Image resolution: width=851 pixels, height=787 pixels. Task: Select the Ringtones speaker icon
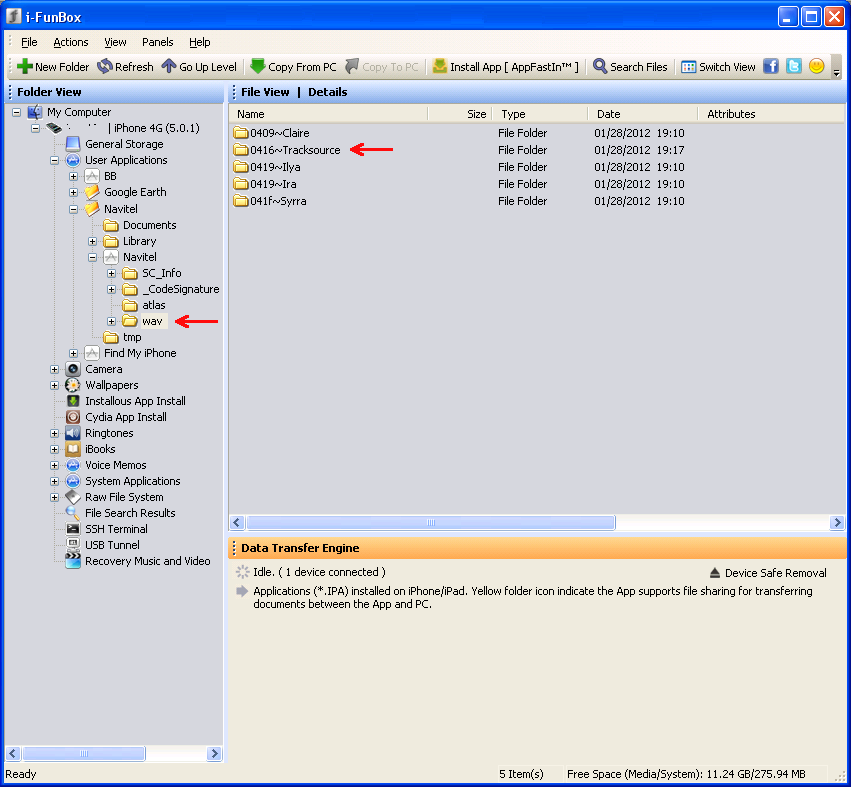(73, 433)
